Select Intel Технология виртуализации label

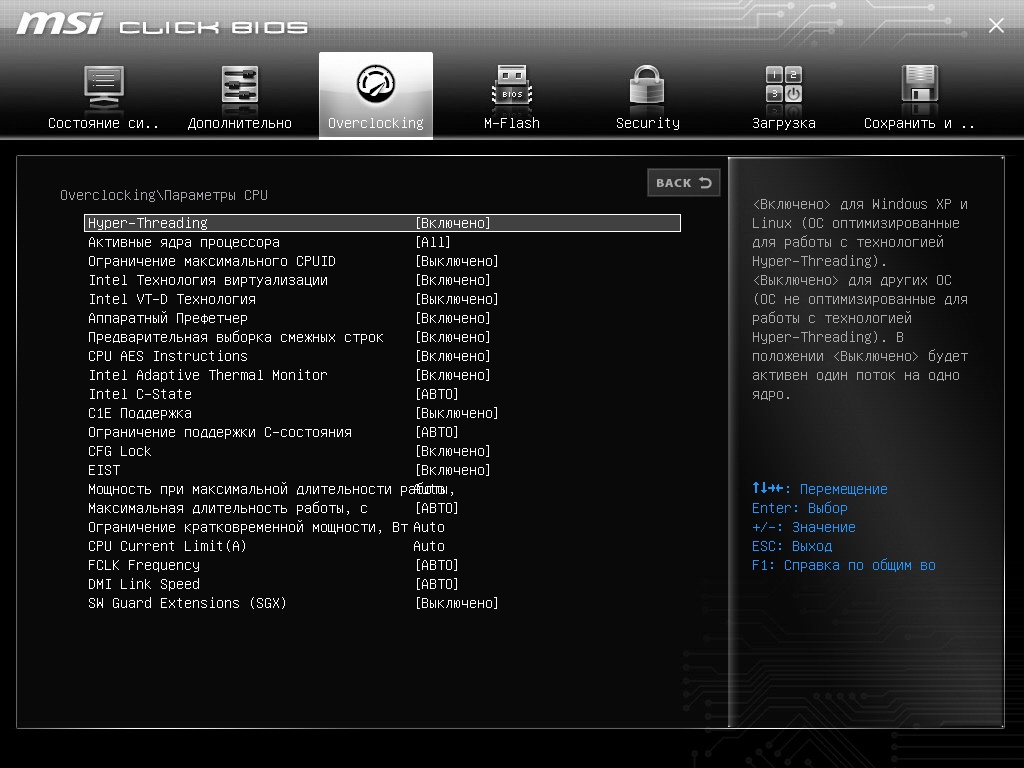click(x=208, y=280)
